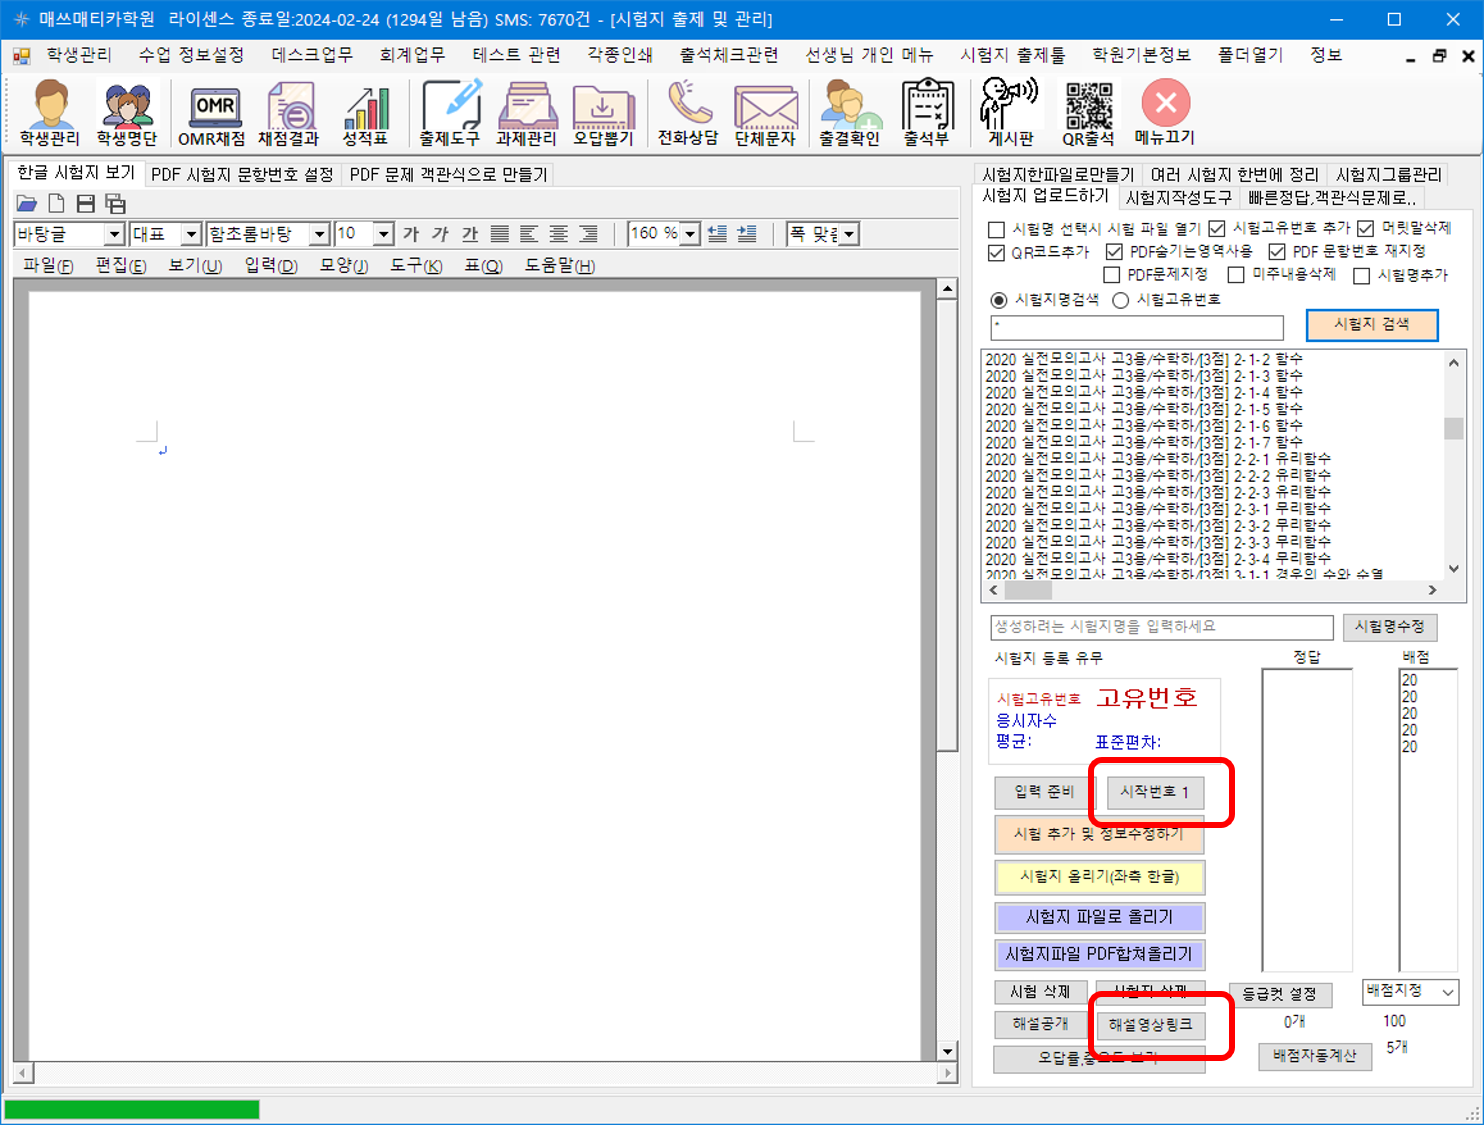Enable 시험명 선택시 시험 파일 열기 checkbox
1484x1125 pixels.
[997, 230]
